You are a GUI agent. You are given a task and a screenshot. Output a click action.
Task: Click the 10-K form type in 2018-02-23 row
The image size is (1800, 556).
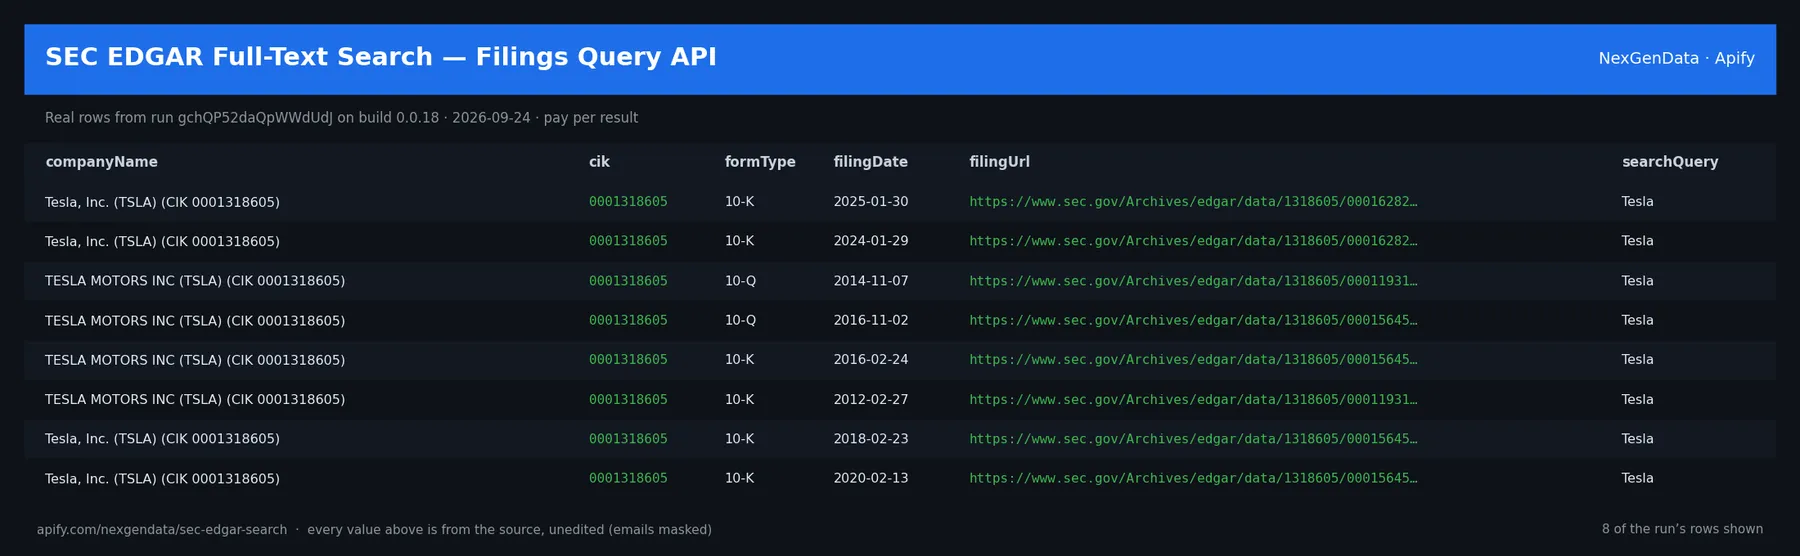coord(740,439)
